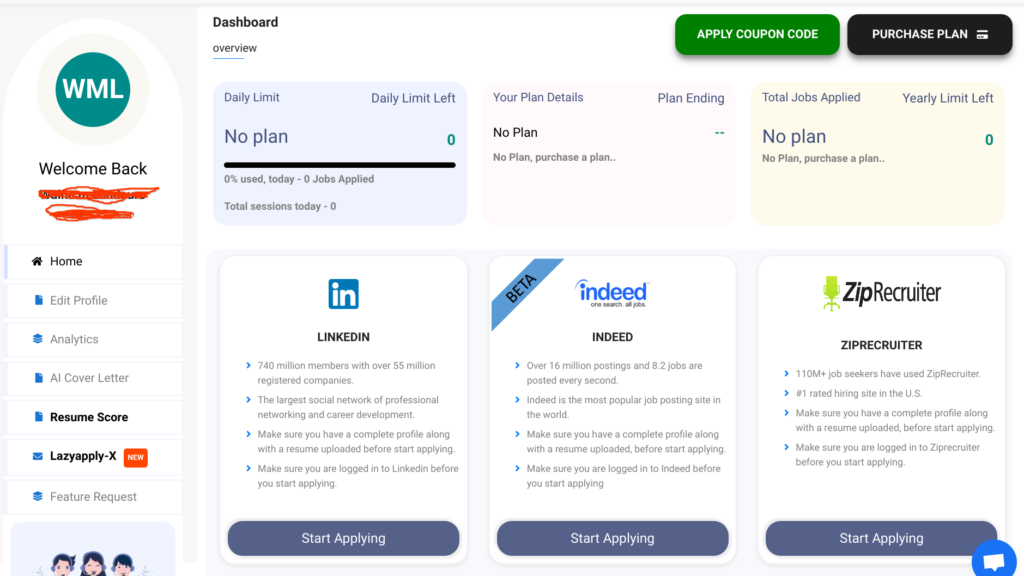
Task: Open the chat bubble support widget
Action: pyautogui.click(x=994, y=560)
